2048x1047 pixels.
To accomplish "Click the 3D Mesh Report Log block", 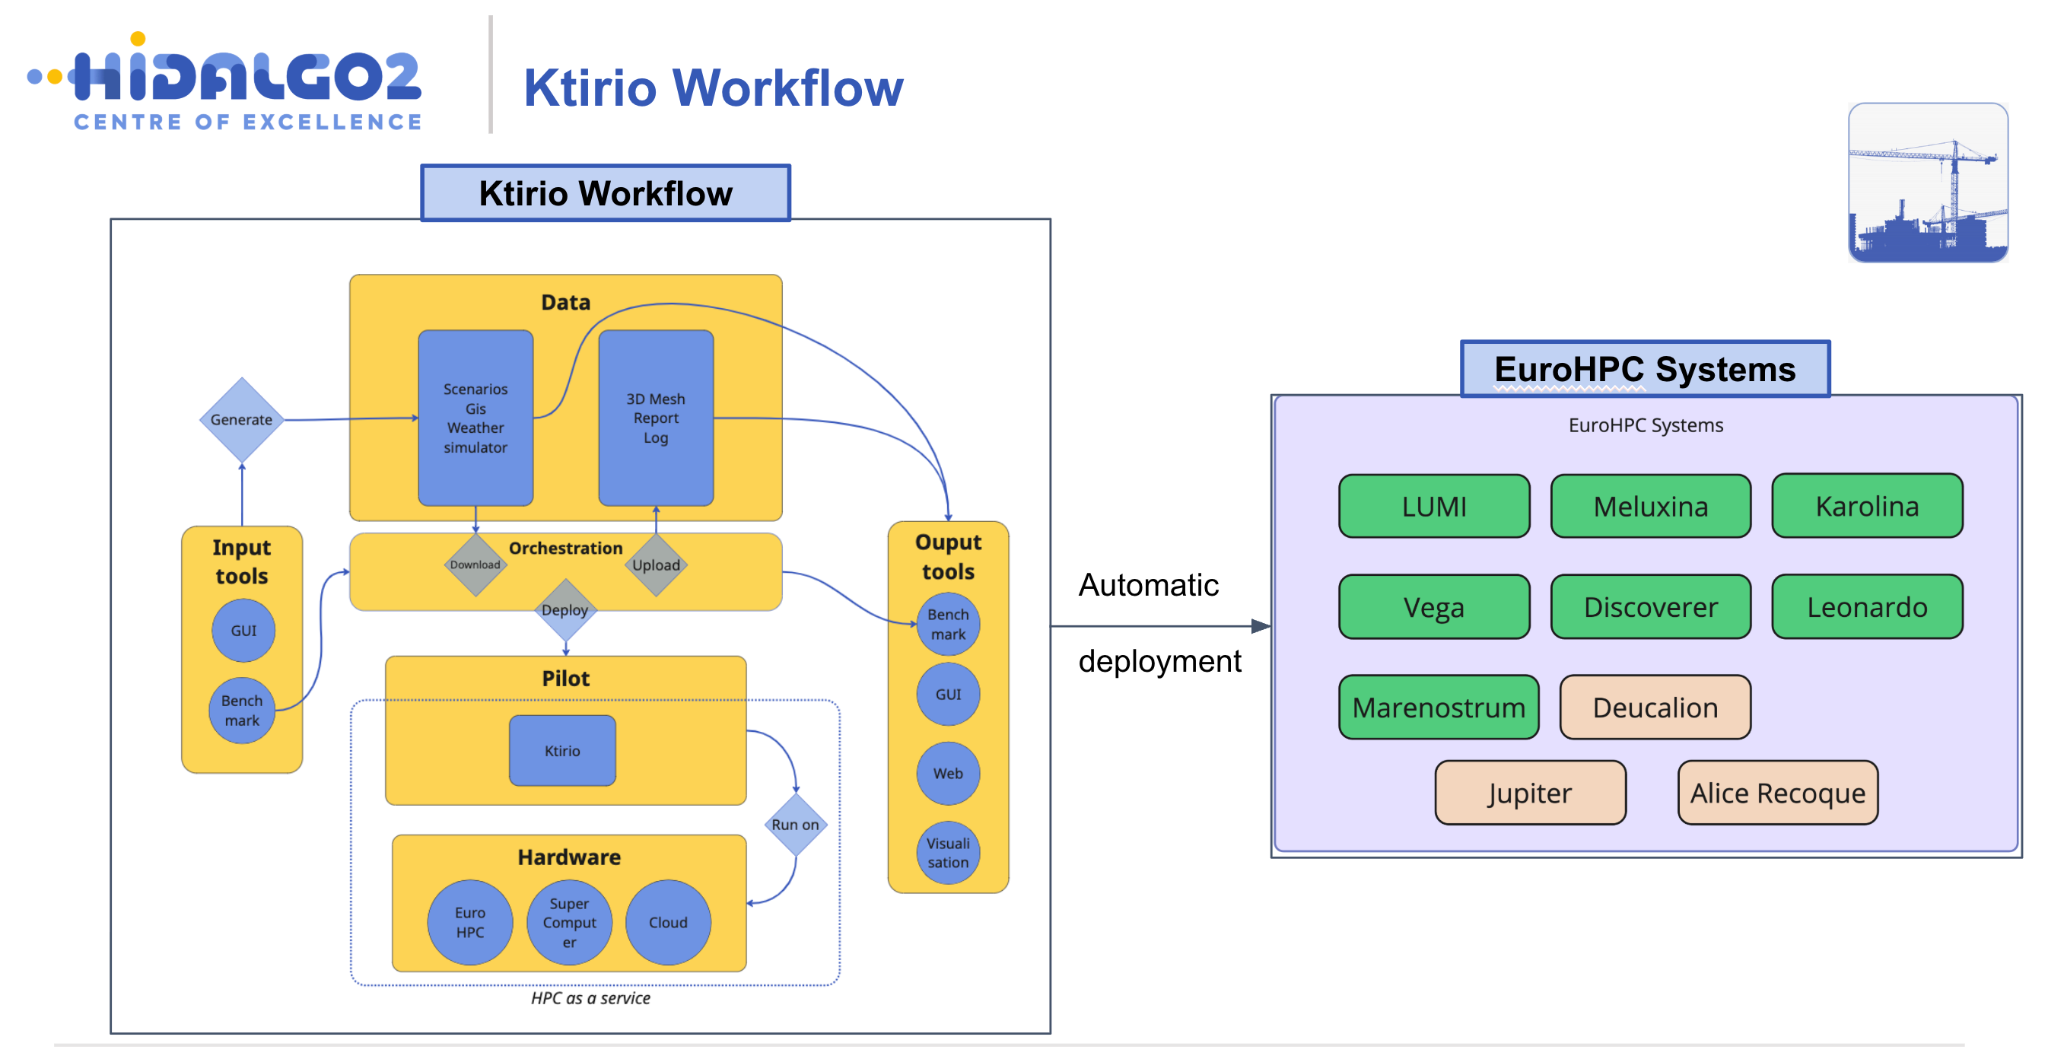I will tap(656, 418).
